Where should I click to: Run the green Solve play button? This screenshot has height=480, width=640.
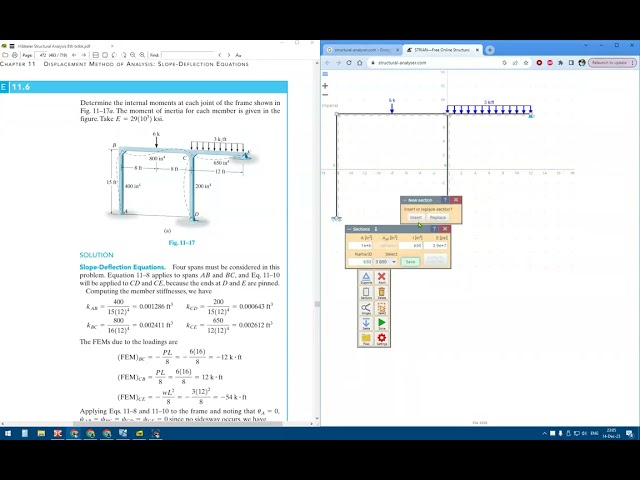click(382, 324)
